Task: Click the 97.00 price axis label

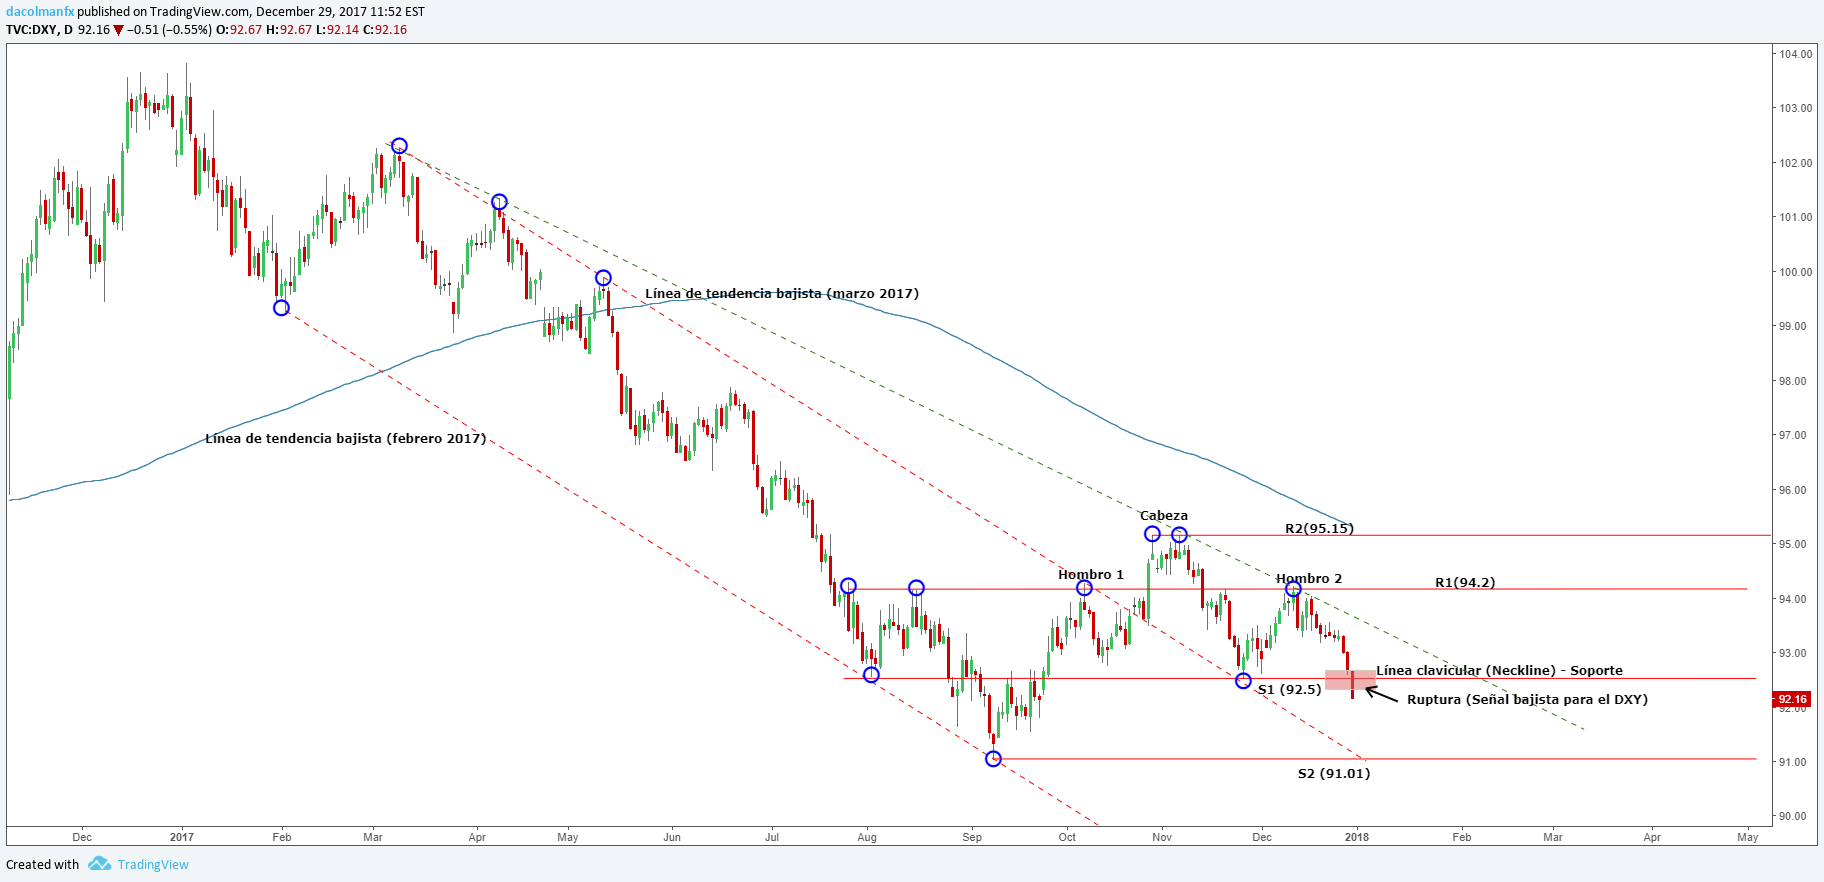Action: [1793, 435]
